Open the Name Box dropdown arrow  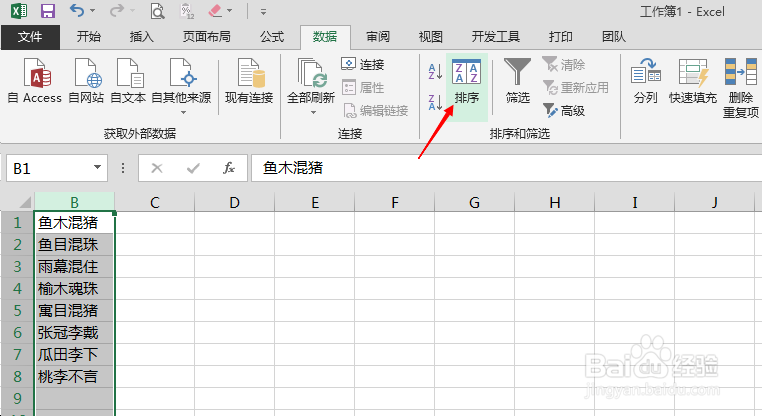pos(98,168)
